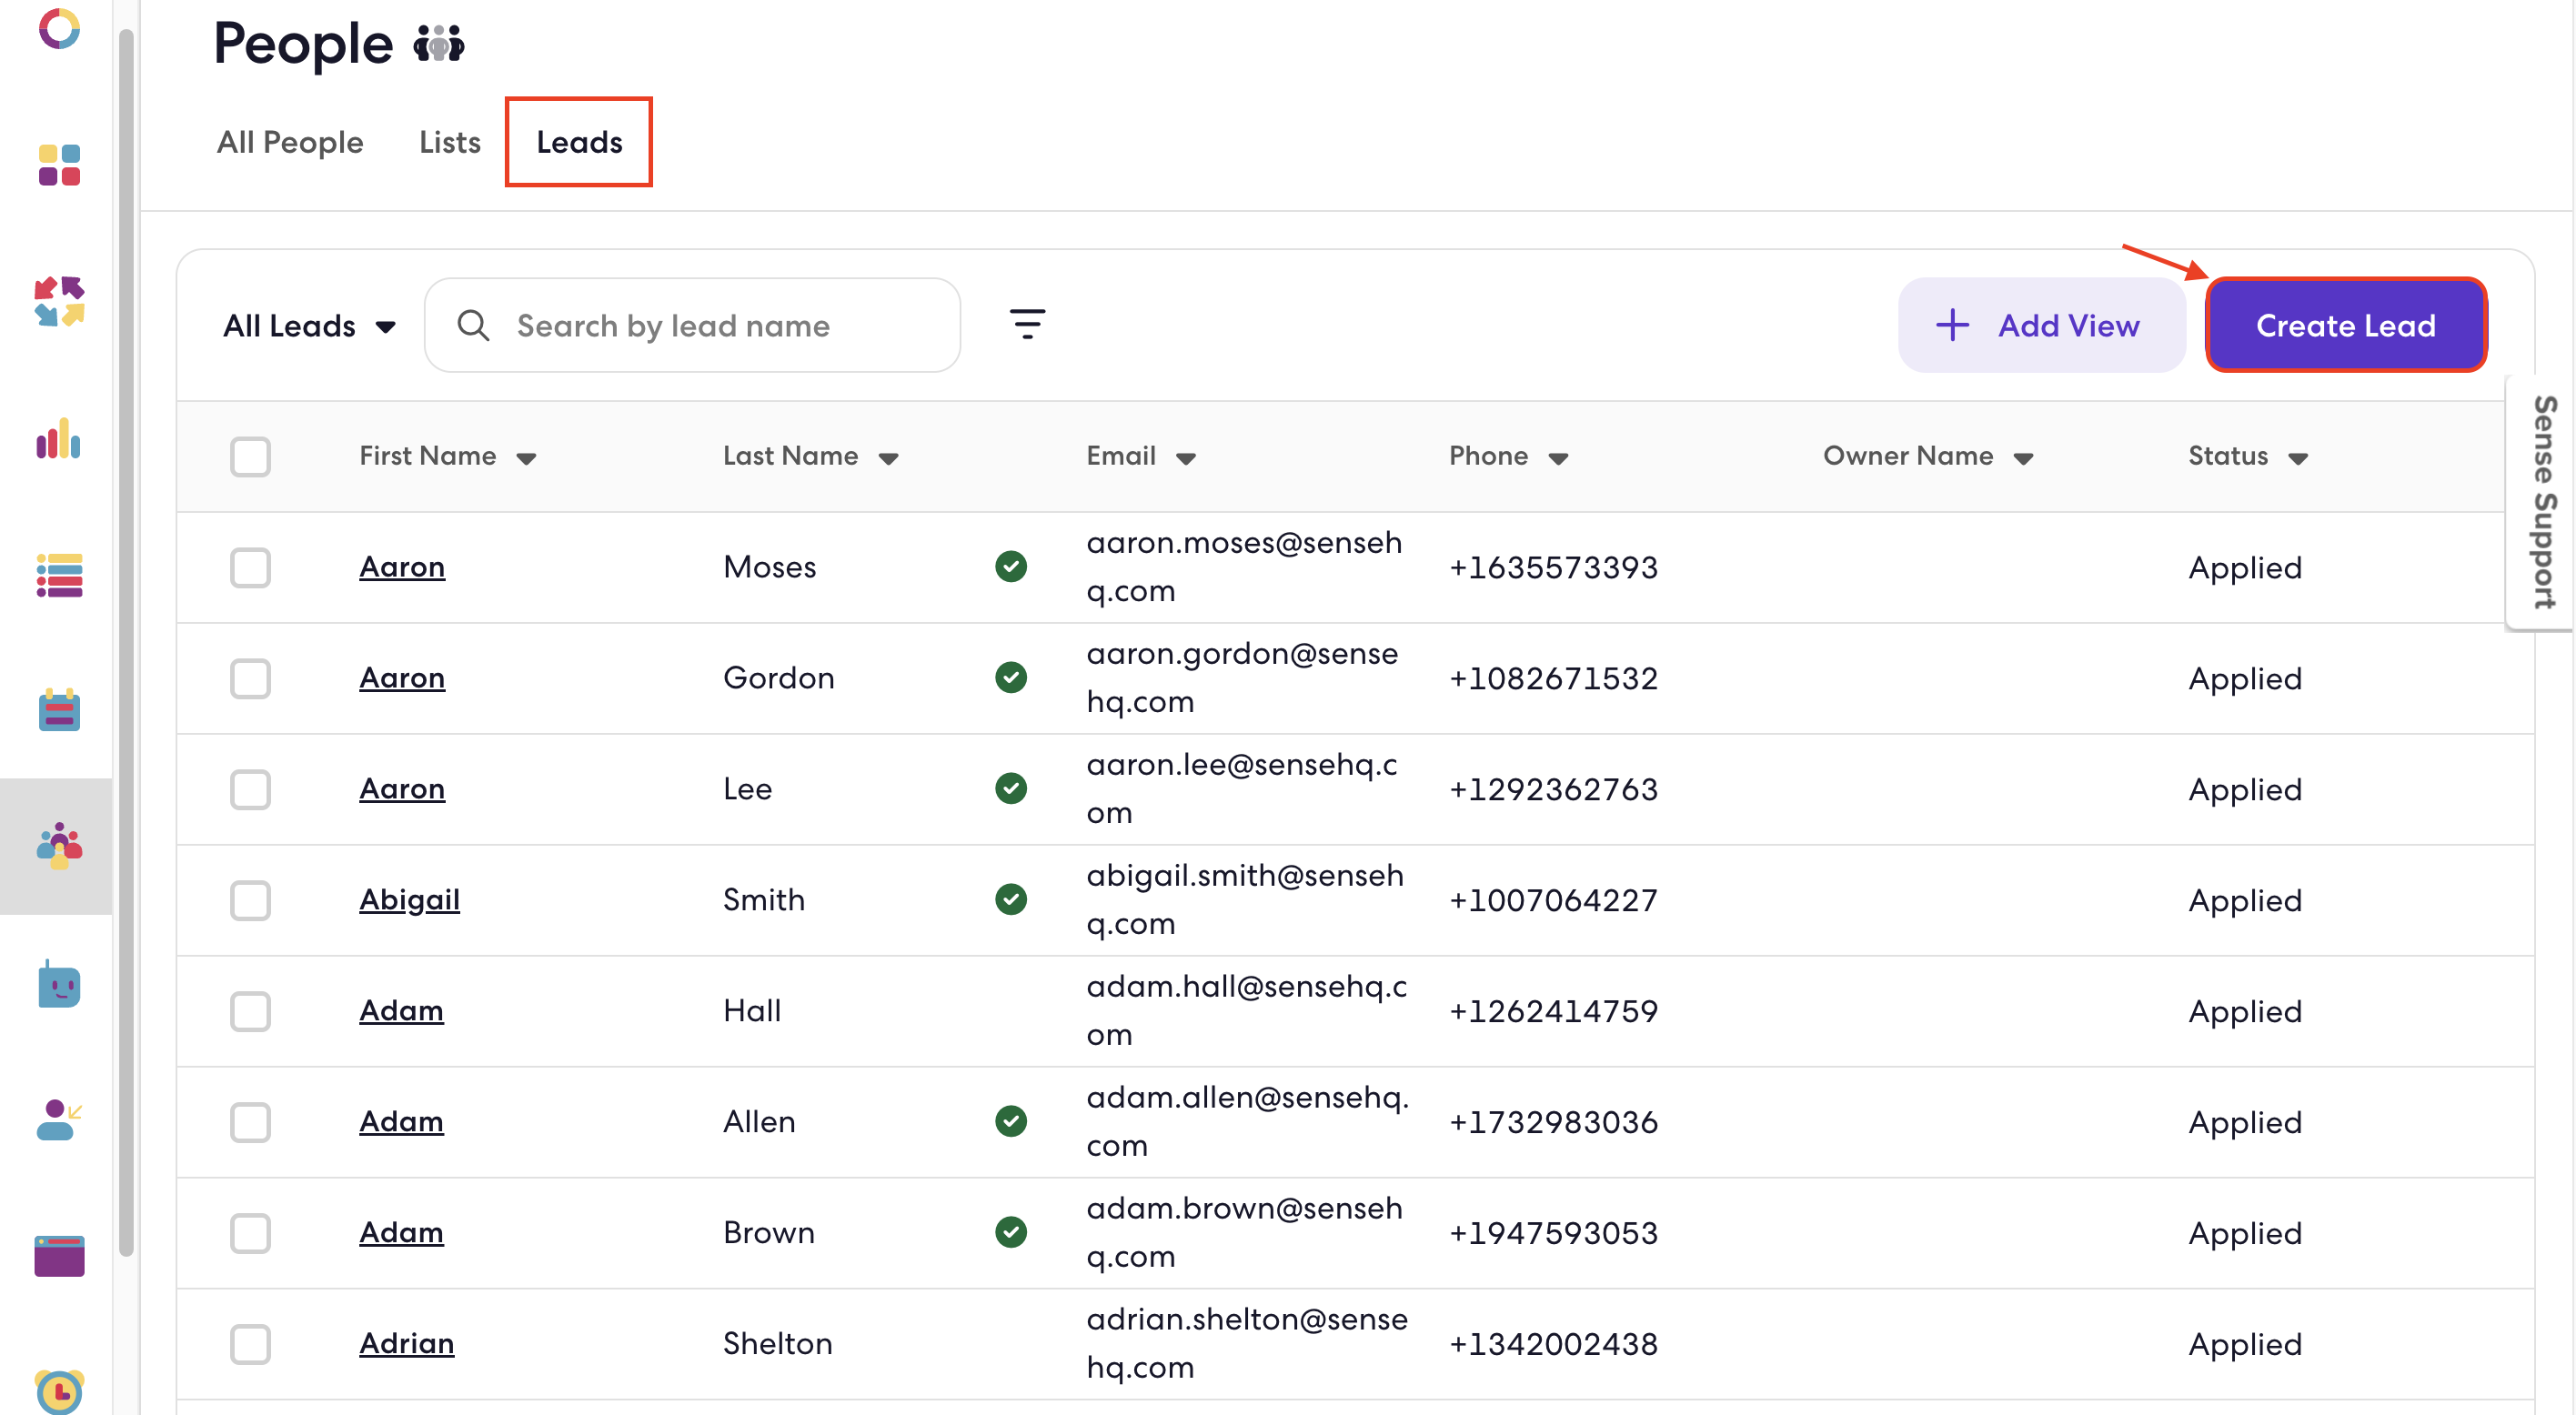Click email adam.hall@sensehq.com
Viewport: 2576px width, 1415px height.
click(x=1246, y=1010)
